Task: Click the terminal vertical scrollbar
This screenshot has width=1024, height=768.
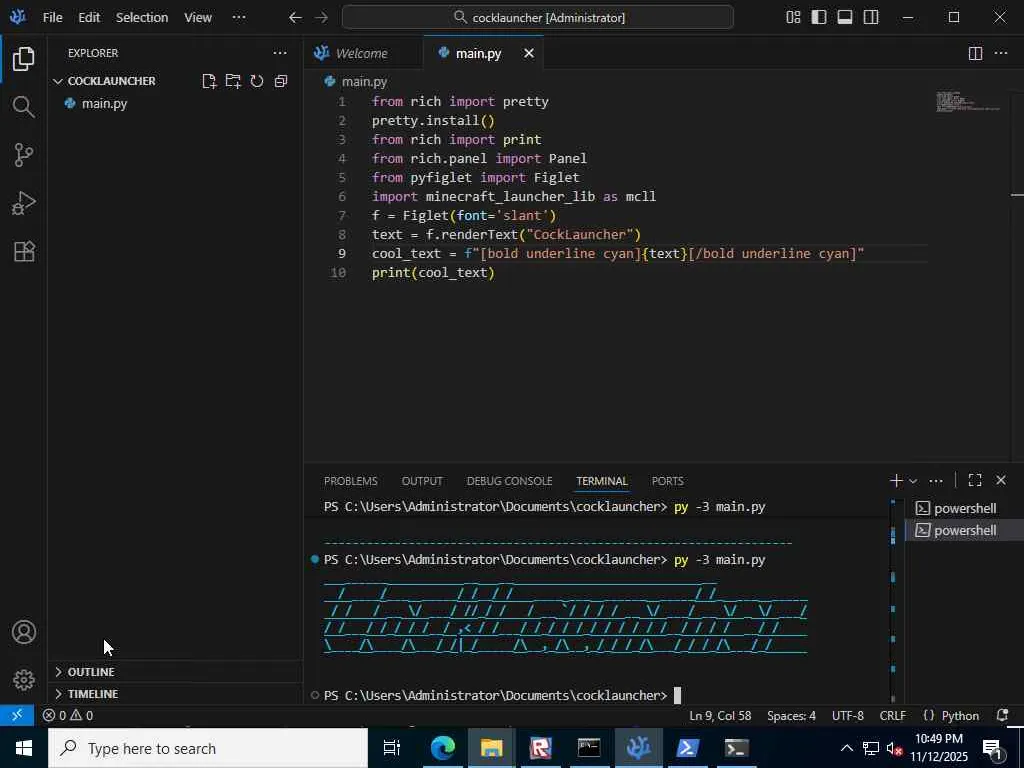Action: 893,601
